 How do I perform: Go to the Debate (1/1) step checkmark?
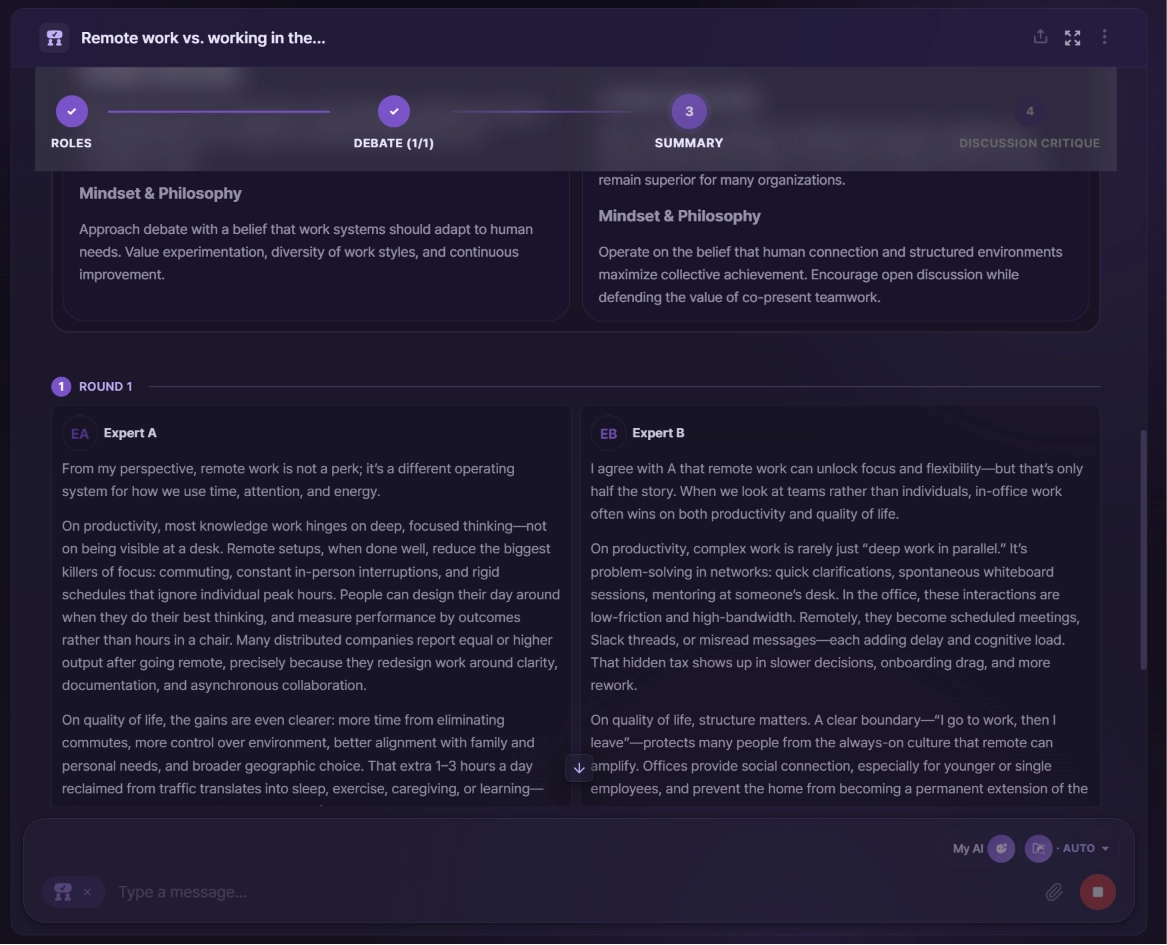pyautogui.click(x=394, y=112)
